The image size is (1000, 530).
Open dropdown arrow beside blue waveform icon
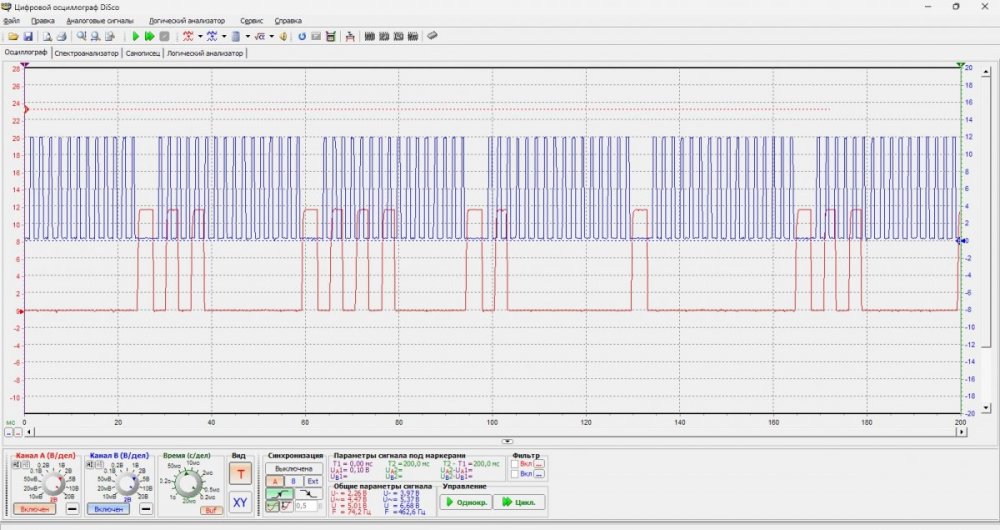(x=223, y=36)
